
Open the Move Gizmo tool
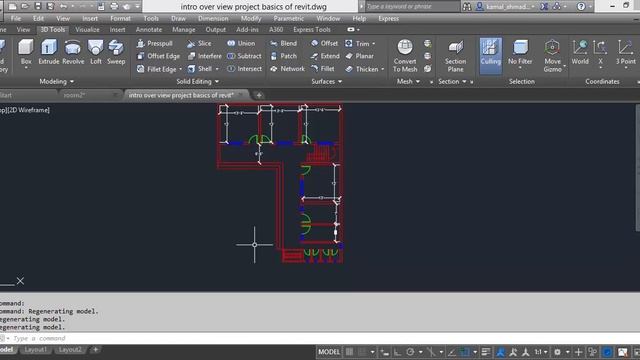tap(552, 56)
